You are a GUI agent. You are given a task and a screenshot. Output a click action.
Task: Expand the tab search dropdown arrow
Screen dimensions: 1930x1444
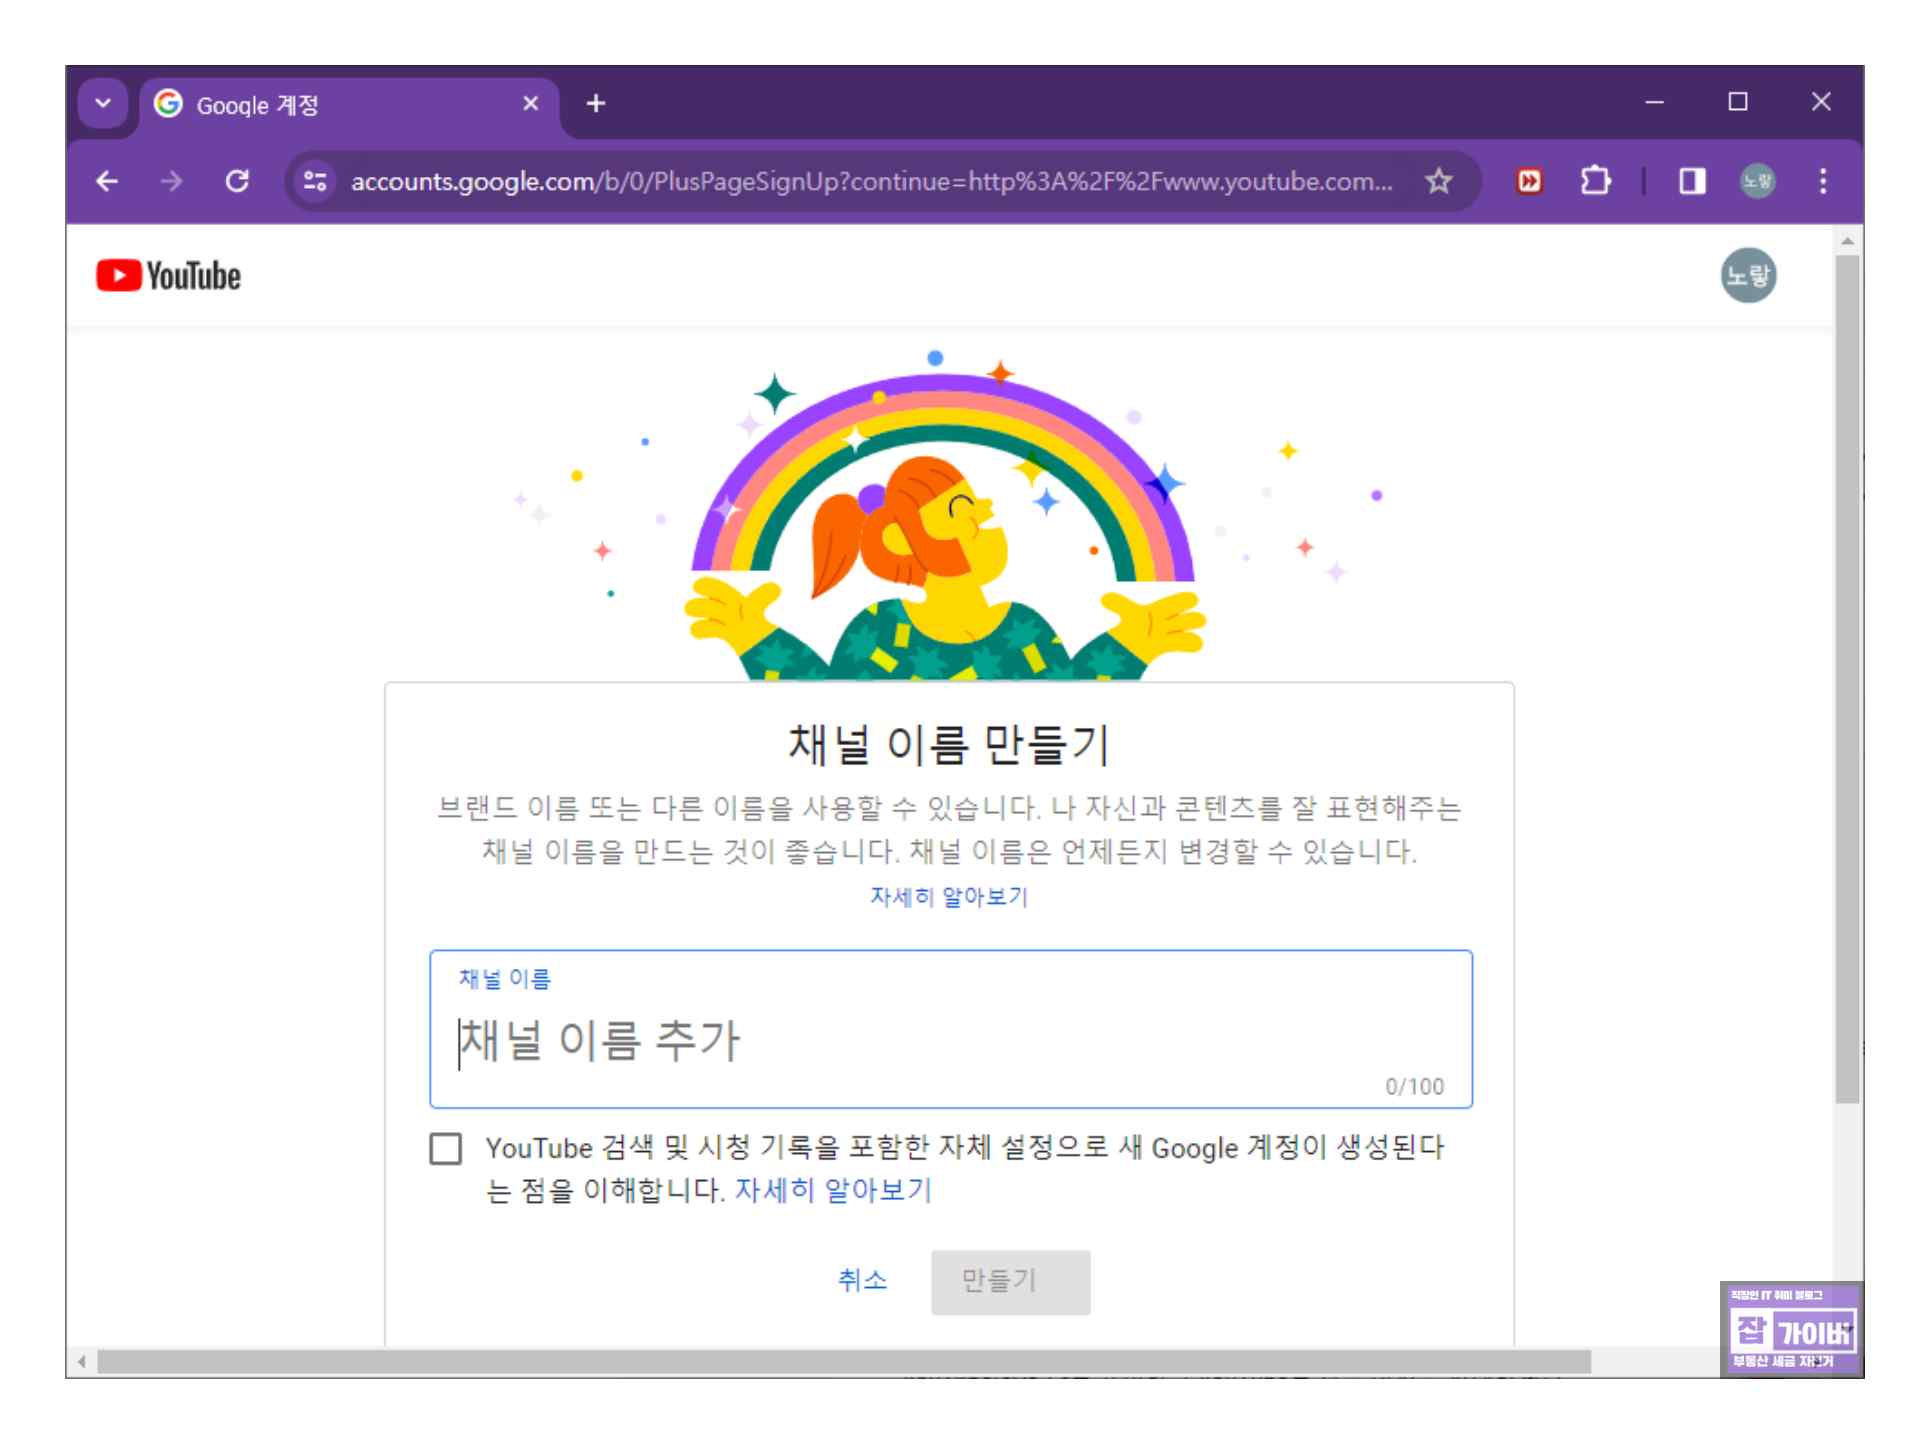click(103, 103)
